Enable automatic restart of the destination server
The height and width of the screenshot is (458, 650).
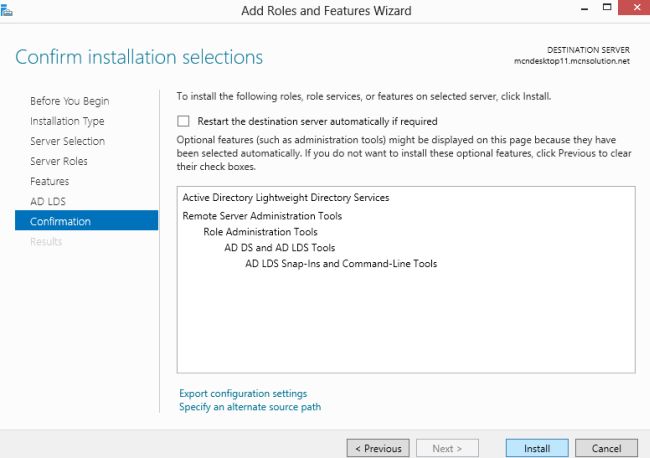tap(183, 121)
